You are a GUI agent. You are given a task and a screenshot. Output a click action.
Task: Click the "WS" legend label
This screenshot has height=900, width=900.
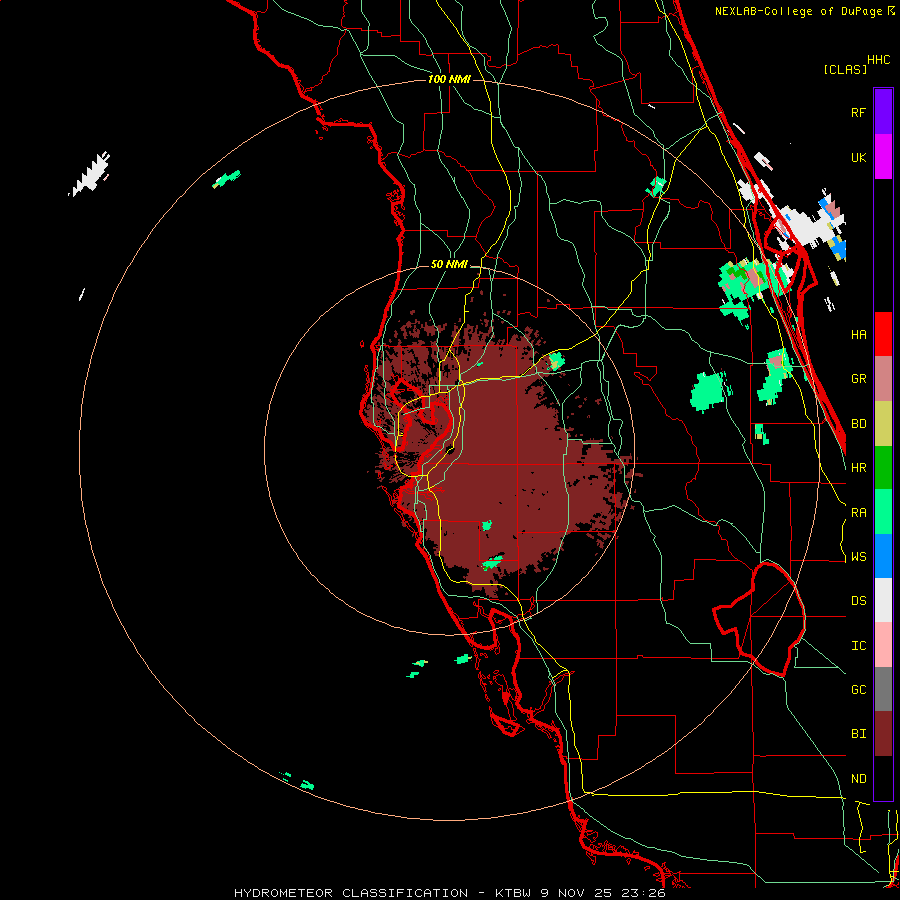858,557
